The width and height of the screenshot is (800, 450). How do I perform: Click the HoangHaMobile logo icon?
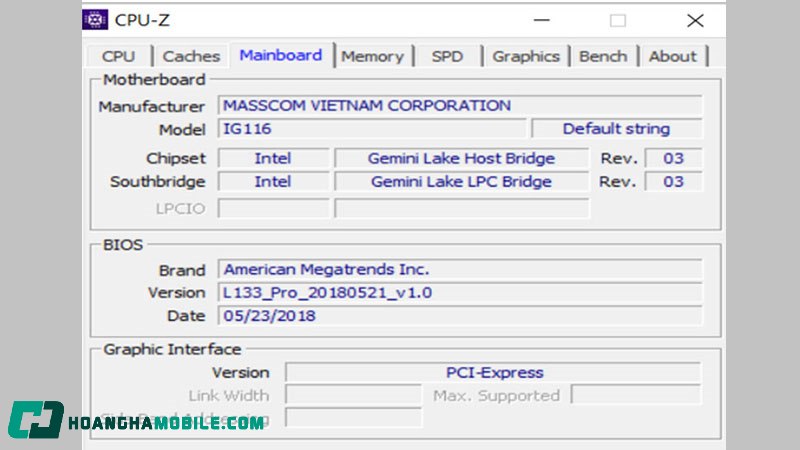coord(36,420)
